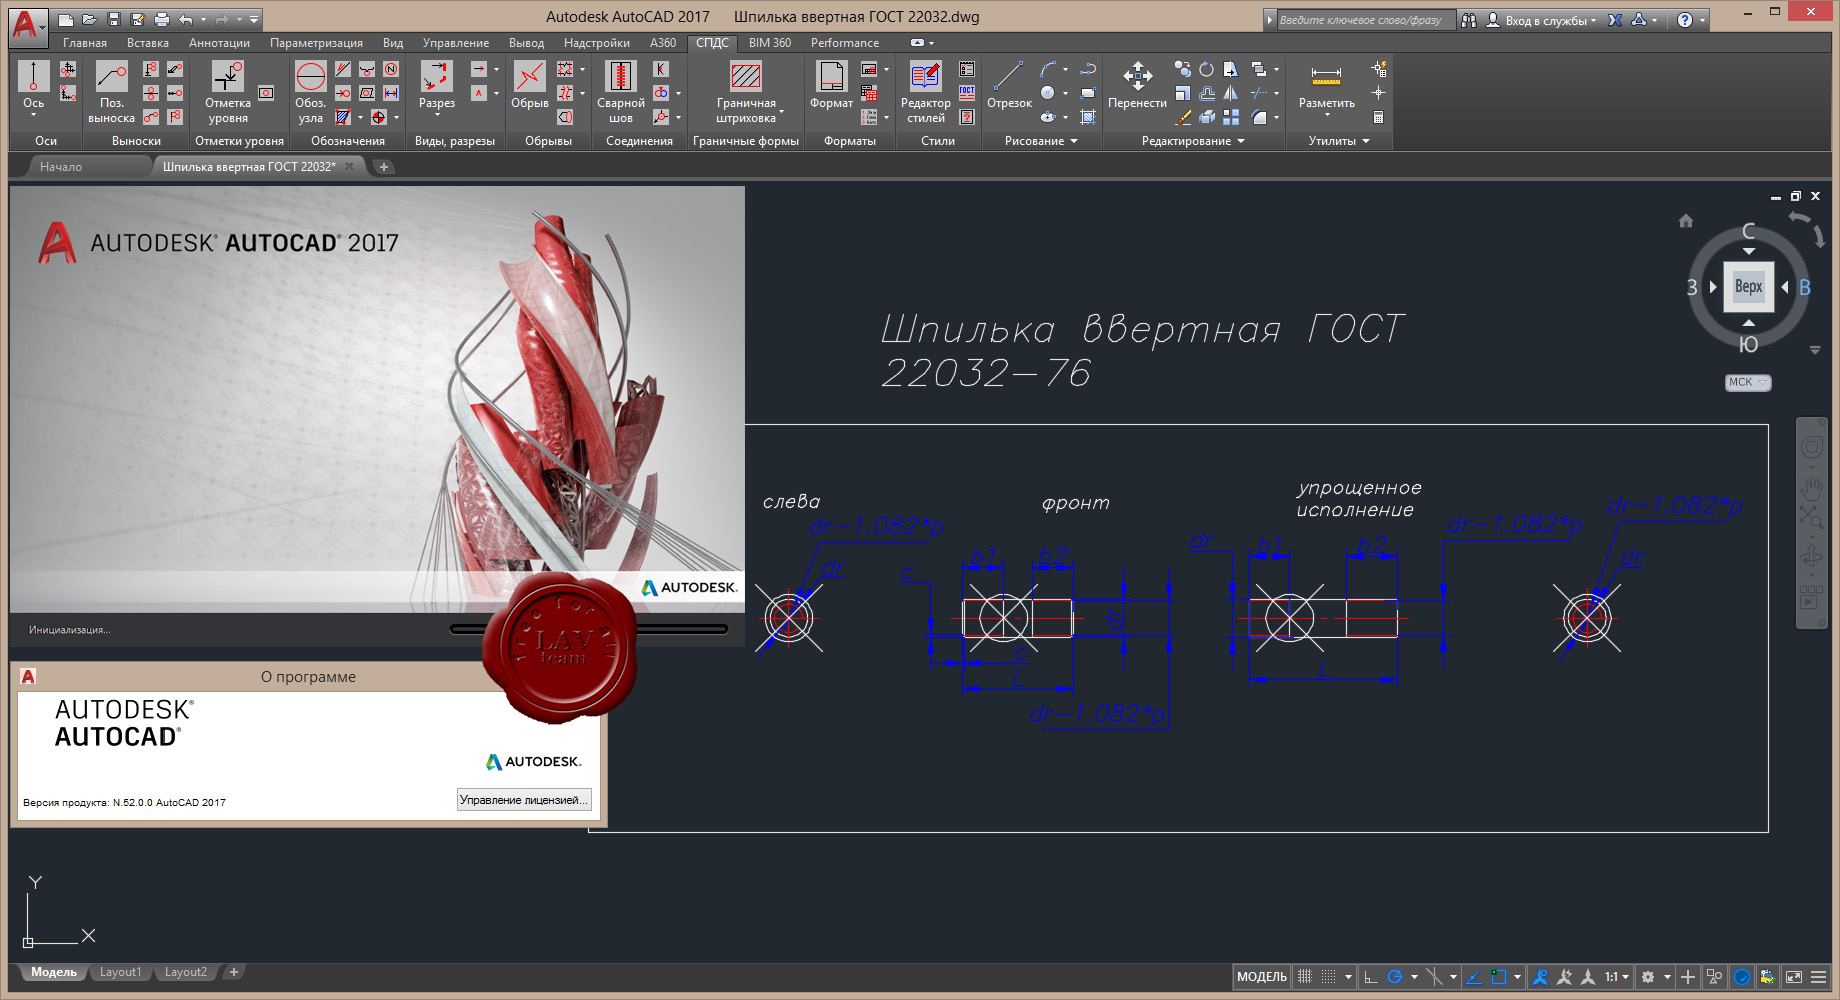Image resolution: width=1840 pixels, height=1000 pixels.
Task: Click the Save icon in quick access toolbar
Action: 113,19
